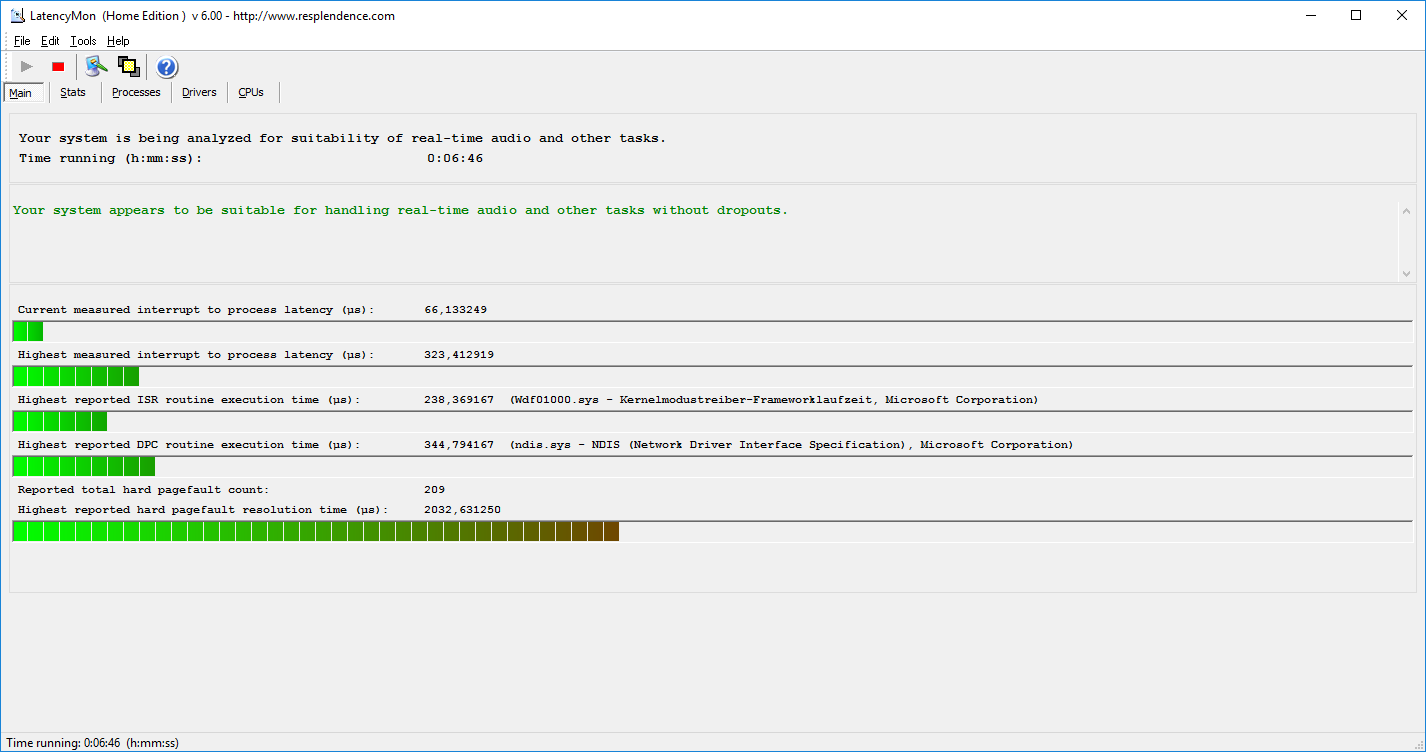This screenshot has width=1426, height=752.
Task: Click the 'Reported total hard pagefault count' label
Action: coord(143,490)
